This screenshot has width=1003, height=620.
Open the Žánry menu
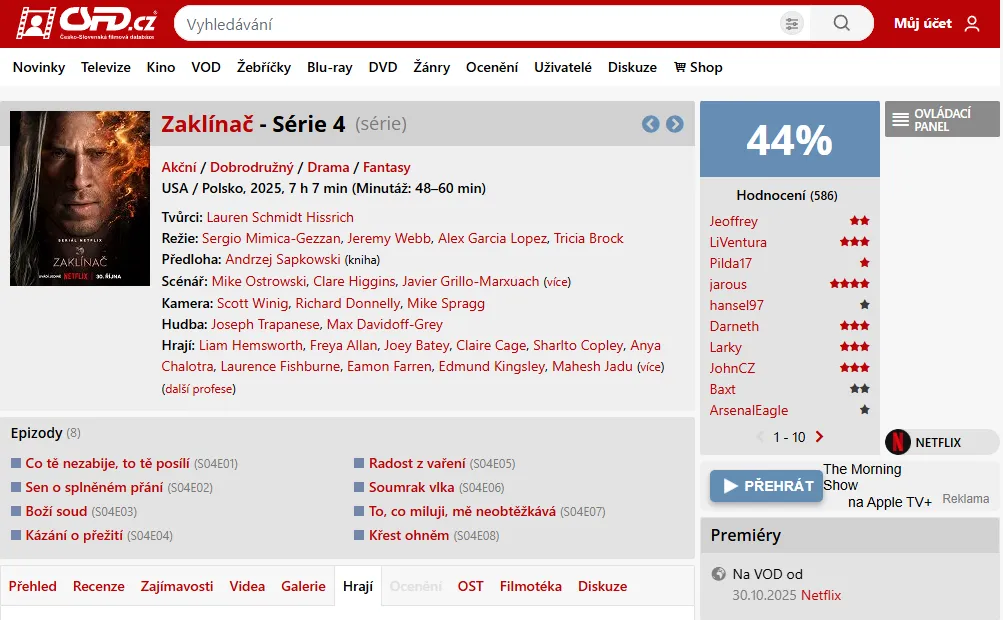click(431, 67)
